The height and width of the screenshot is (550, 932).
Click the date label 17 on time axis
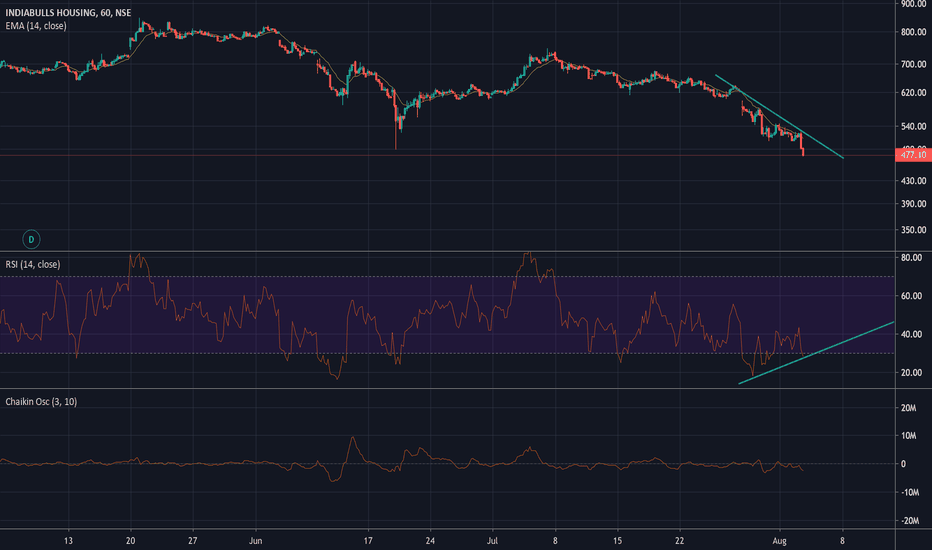(x=368, y=540)
